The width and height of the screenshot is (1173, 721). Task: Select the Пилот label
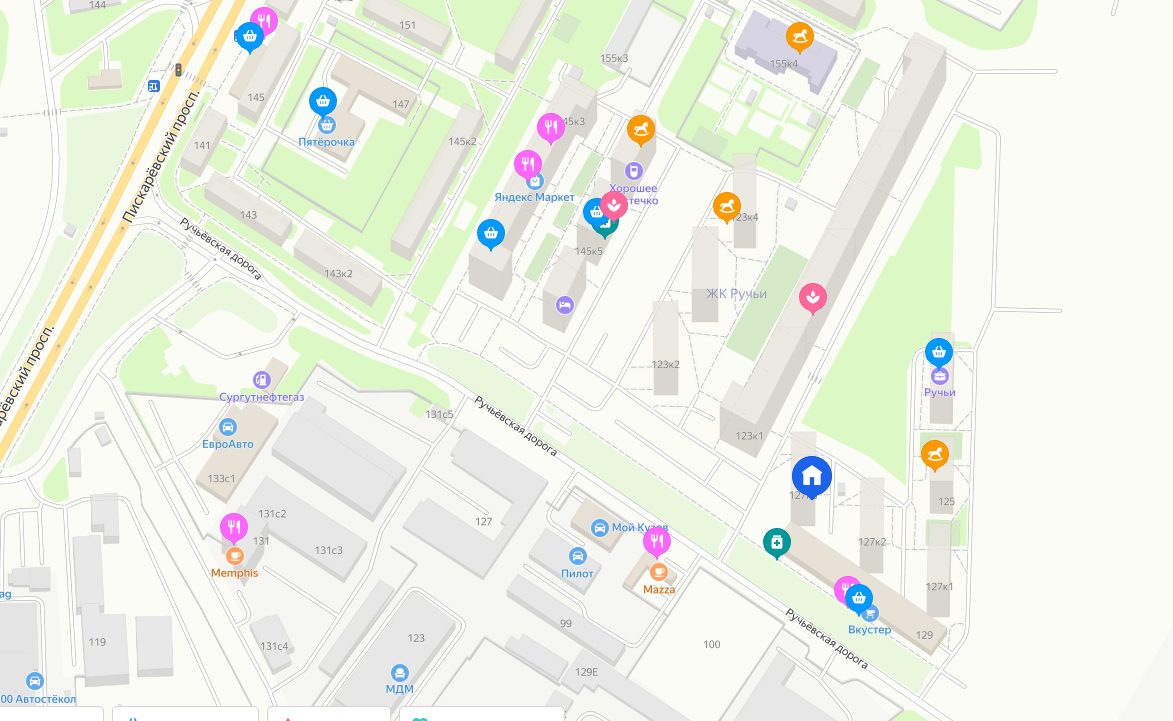point(577,574)
